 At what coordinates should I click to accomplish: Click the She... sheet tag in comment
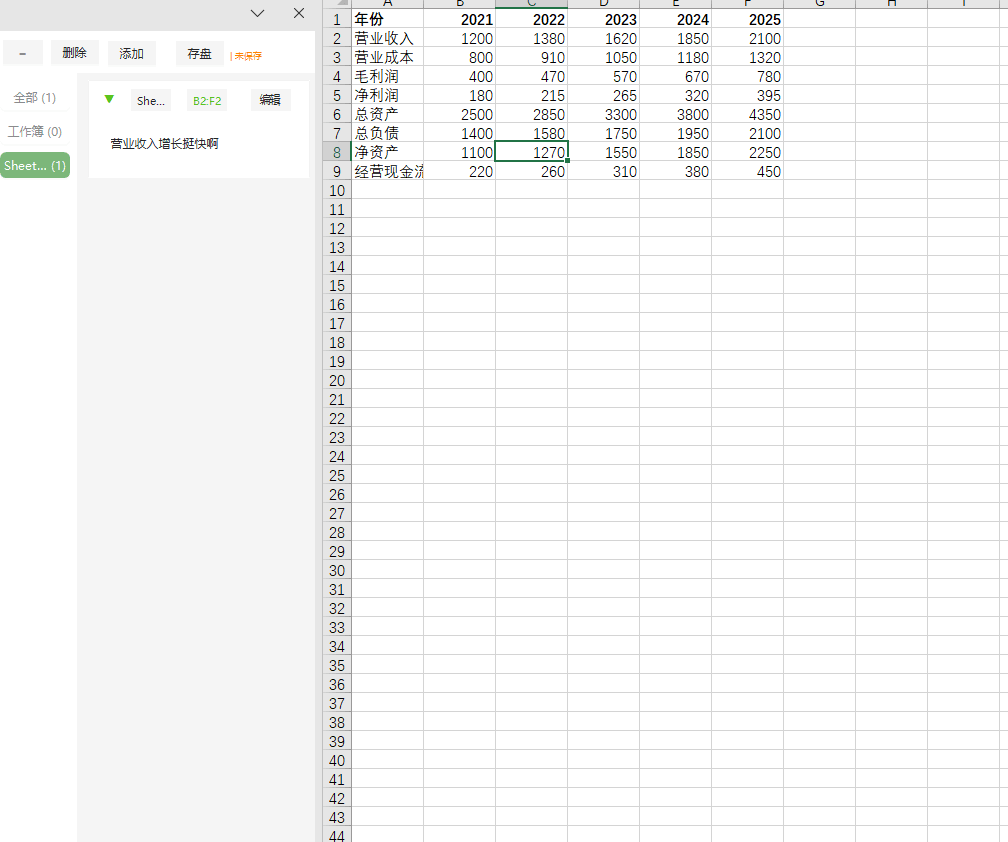coord(150,100)
